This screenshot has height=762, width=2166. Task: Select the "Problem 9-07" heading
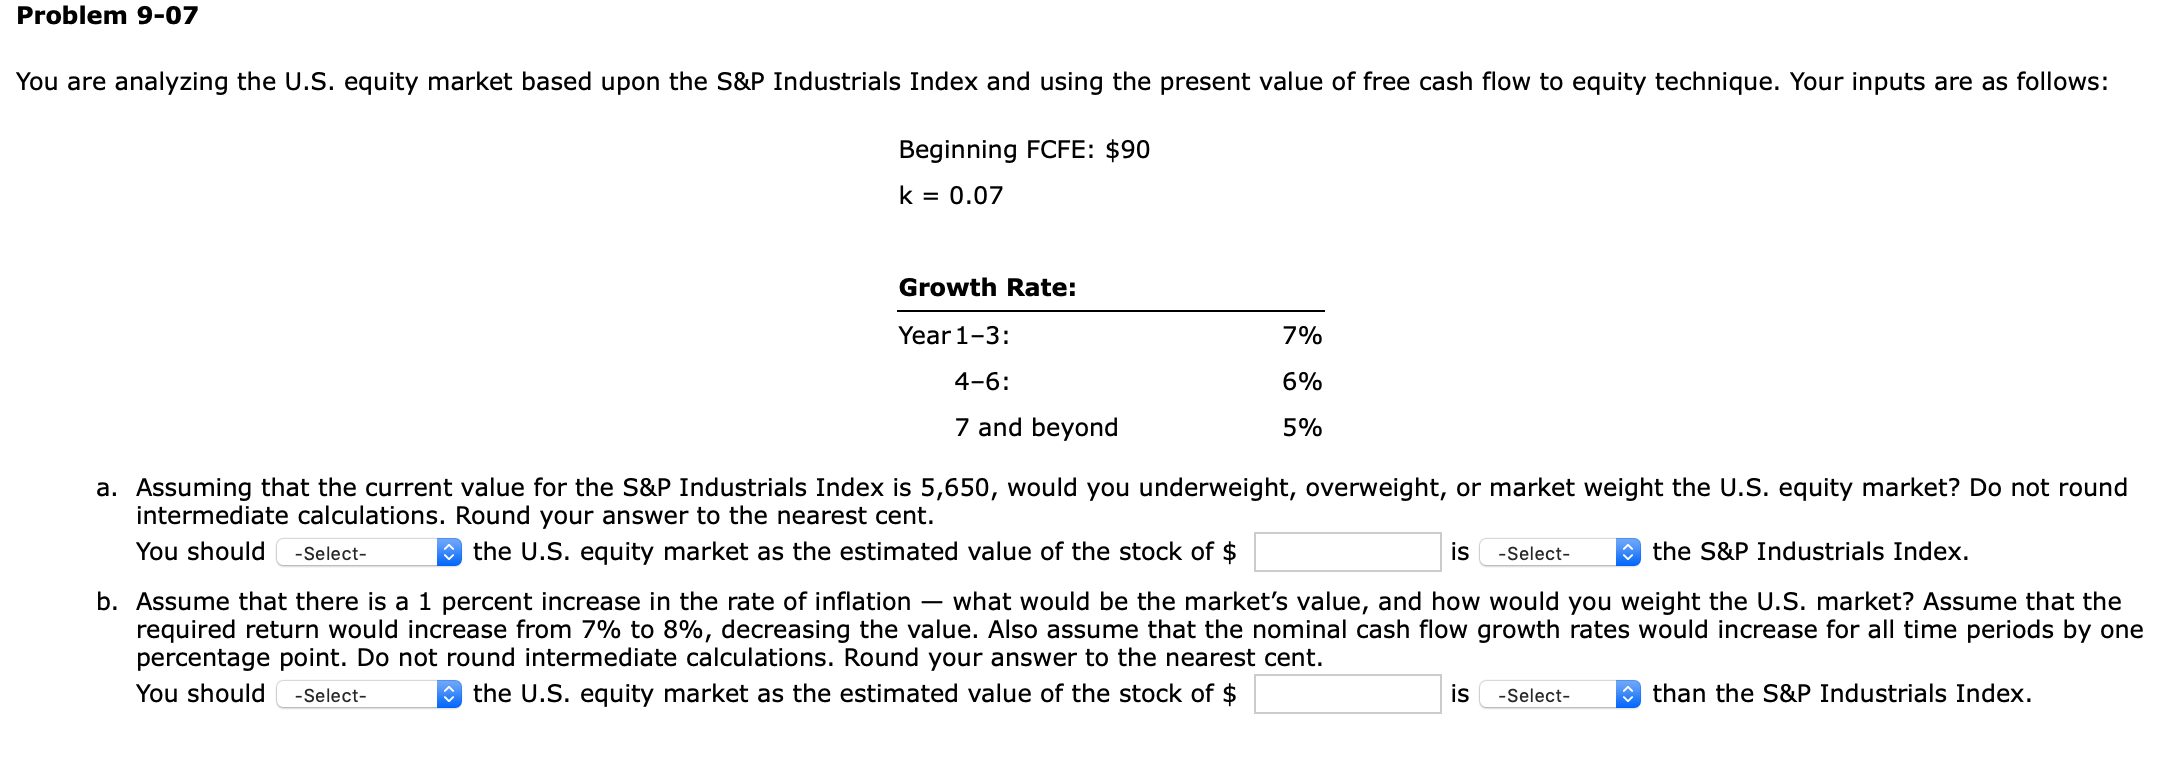coord(108,15)
